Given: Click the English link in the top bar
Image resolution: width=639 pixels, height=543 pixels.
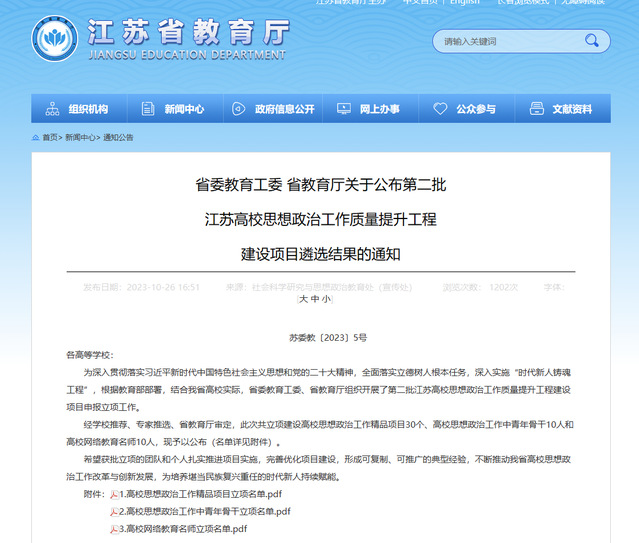Looking at the screenshot, I should (x=464, y=3).
